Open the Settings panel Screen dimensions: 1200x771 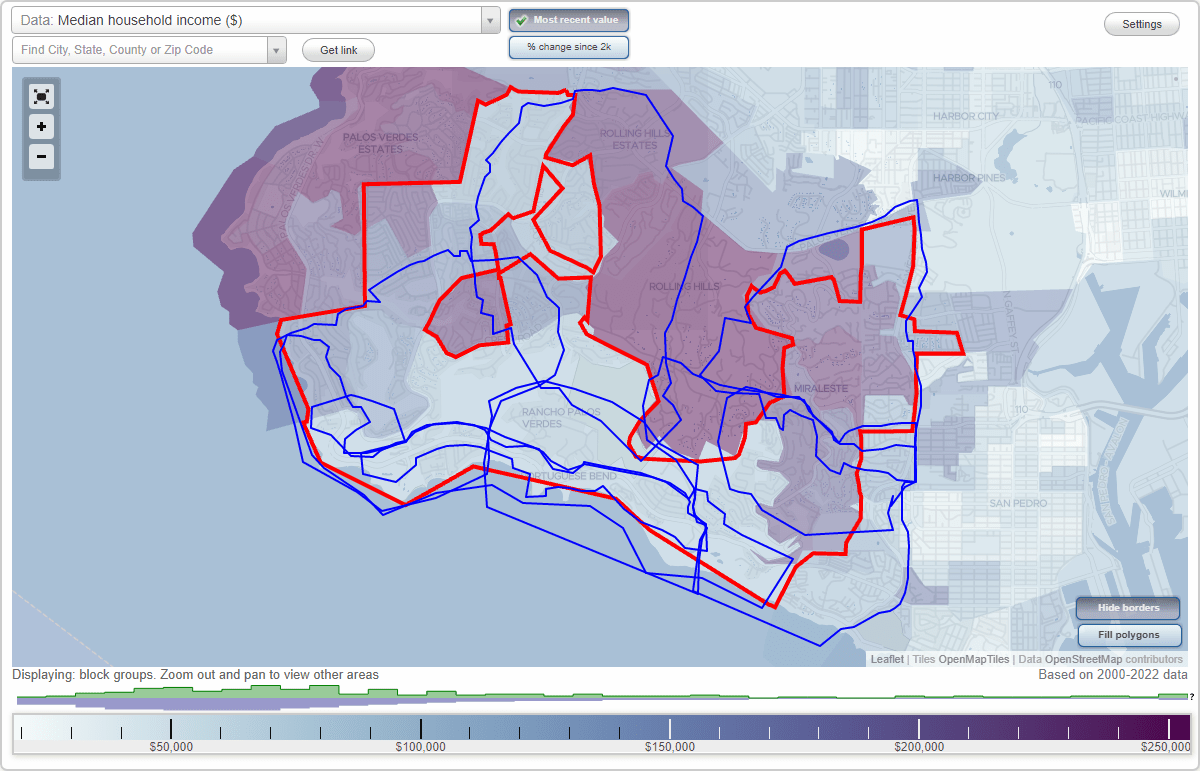[x=1141, y=23]
